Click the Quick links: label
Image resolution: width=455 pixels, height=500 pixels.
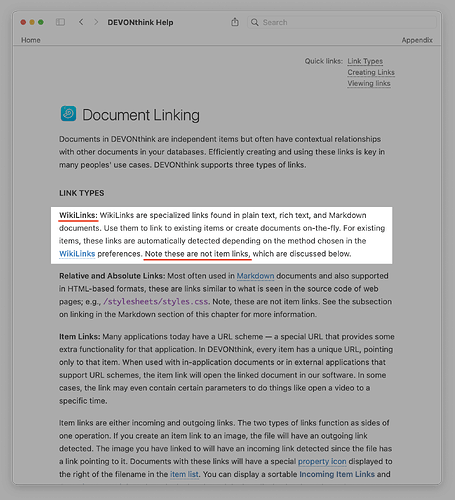324,61
